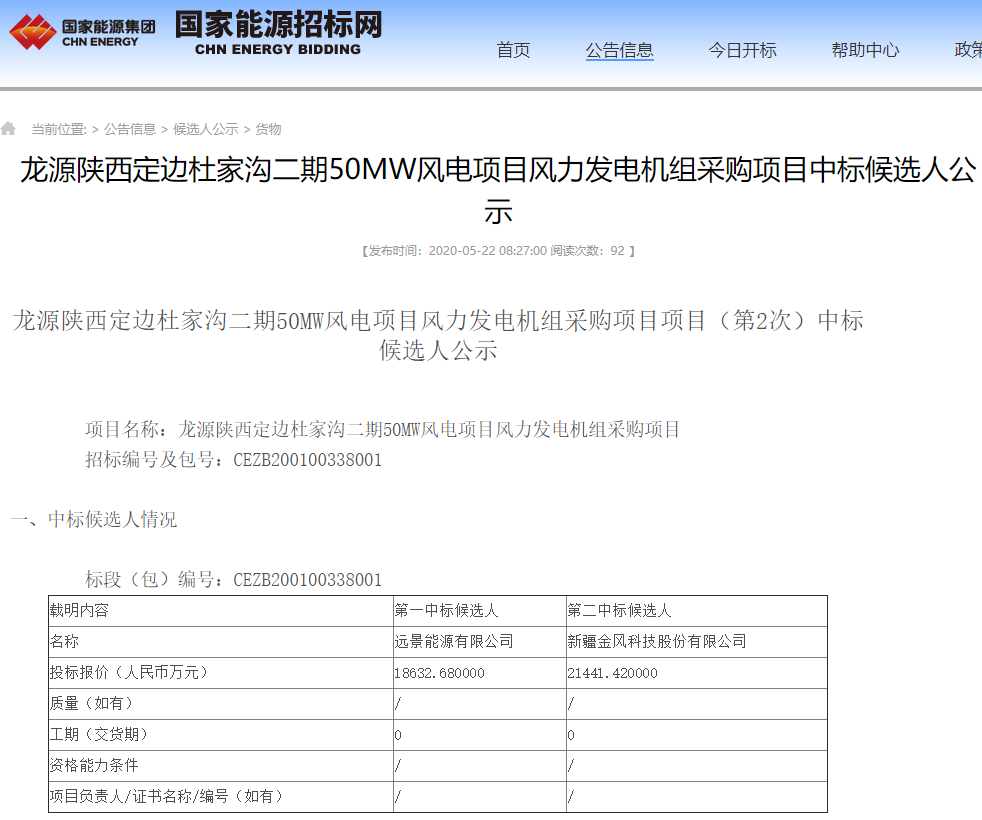Click the 远景能源有限公司 cell
This screenshot has height=820, width=982.
pos(480,641)
